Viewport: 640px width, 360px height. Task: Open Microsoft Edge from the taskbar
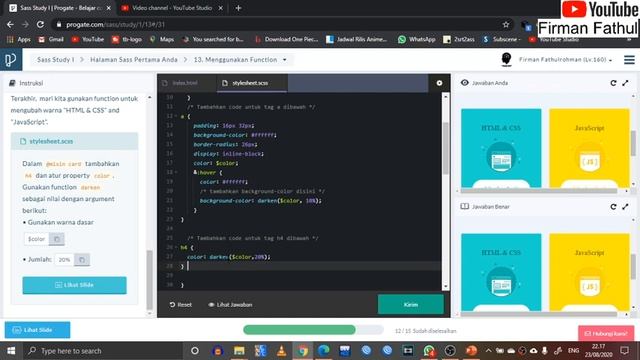[x=324, y=351]
